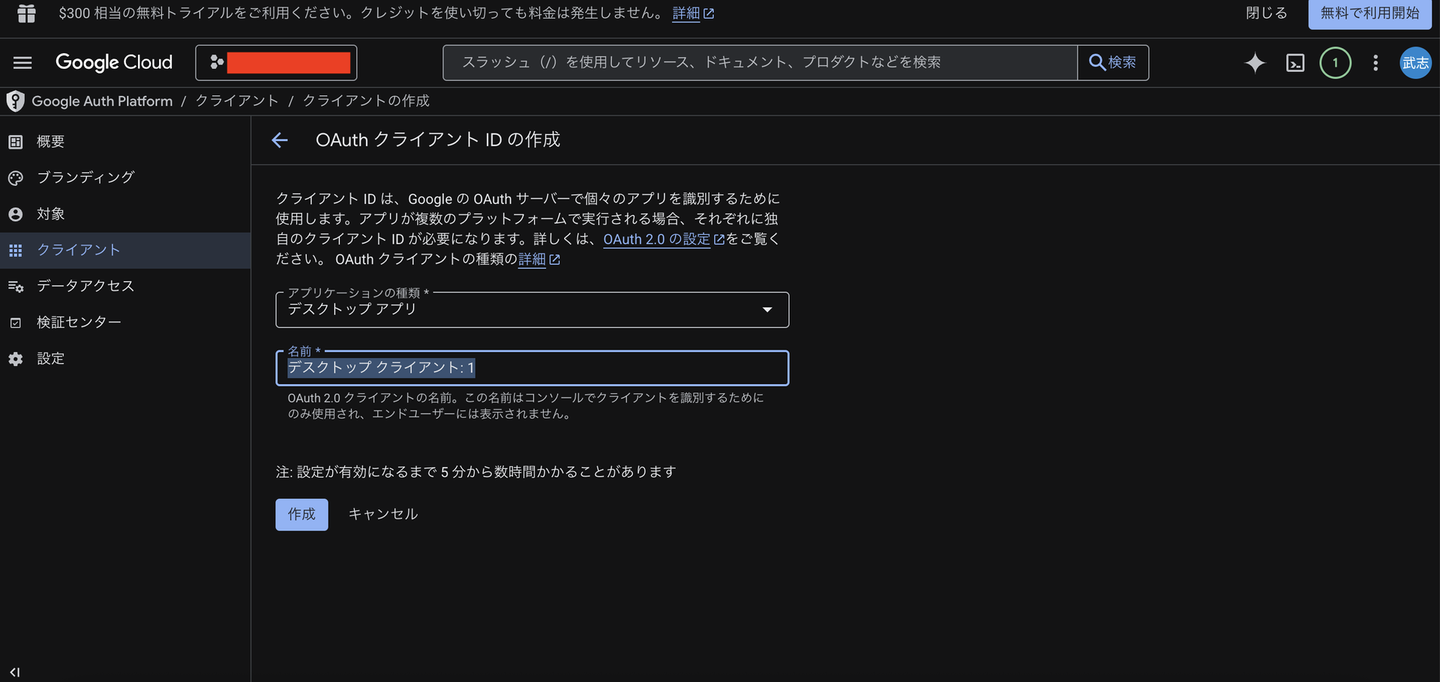The height and width of the screenshot is (682, 1440).
Task: Click the データアクセス list-settings icon
Action: coord(15,286)
